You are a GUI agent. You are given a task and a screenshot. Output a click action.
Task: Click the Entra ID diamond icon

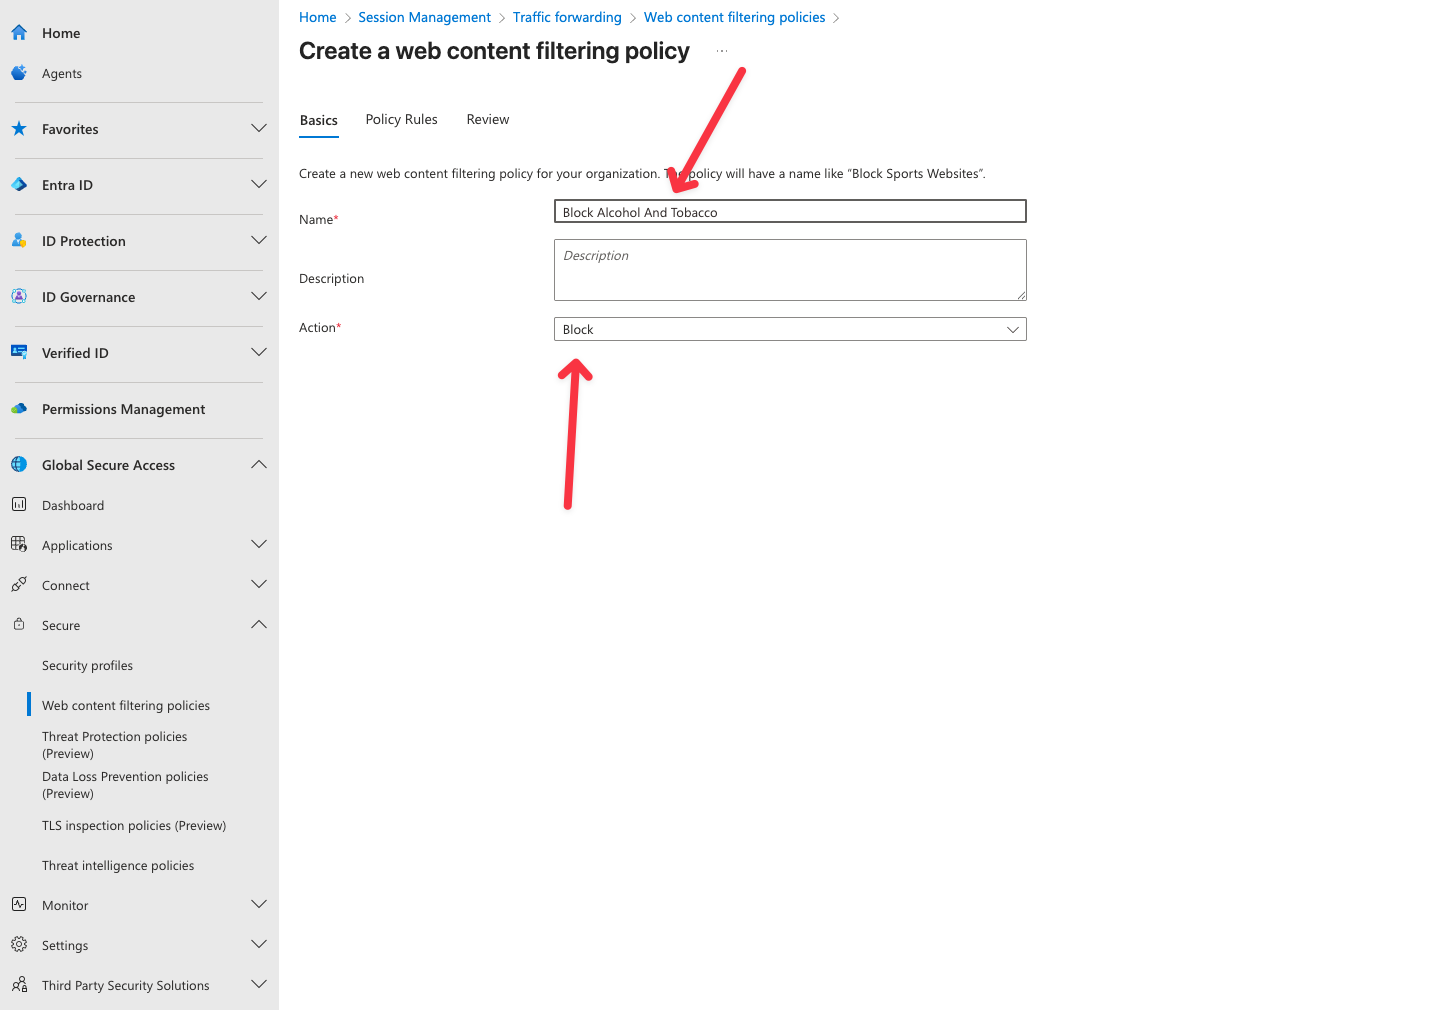[19, 185]
